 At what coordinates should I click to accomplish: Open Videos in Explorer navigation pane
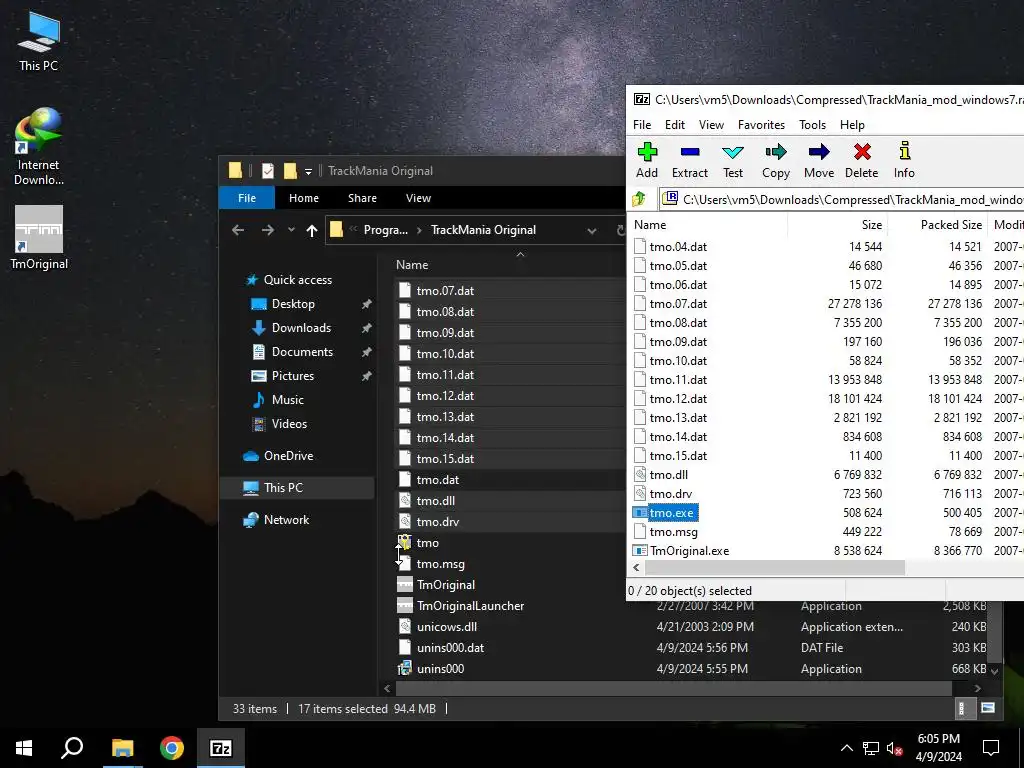coord(289,424)
